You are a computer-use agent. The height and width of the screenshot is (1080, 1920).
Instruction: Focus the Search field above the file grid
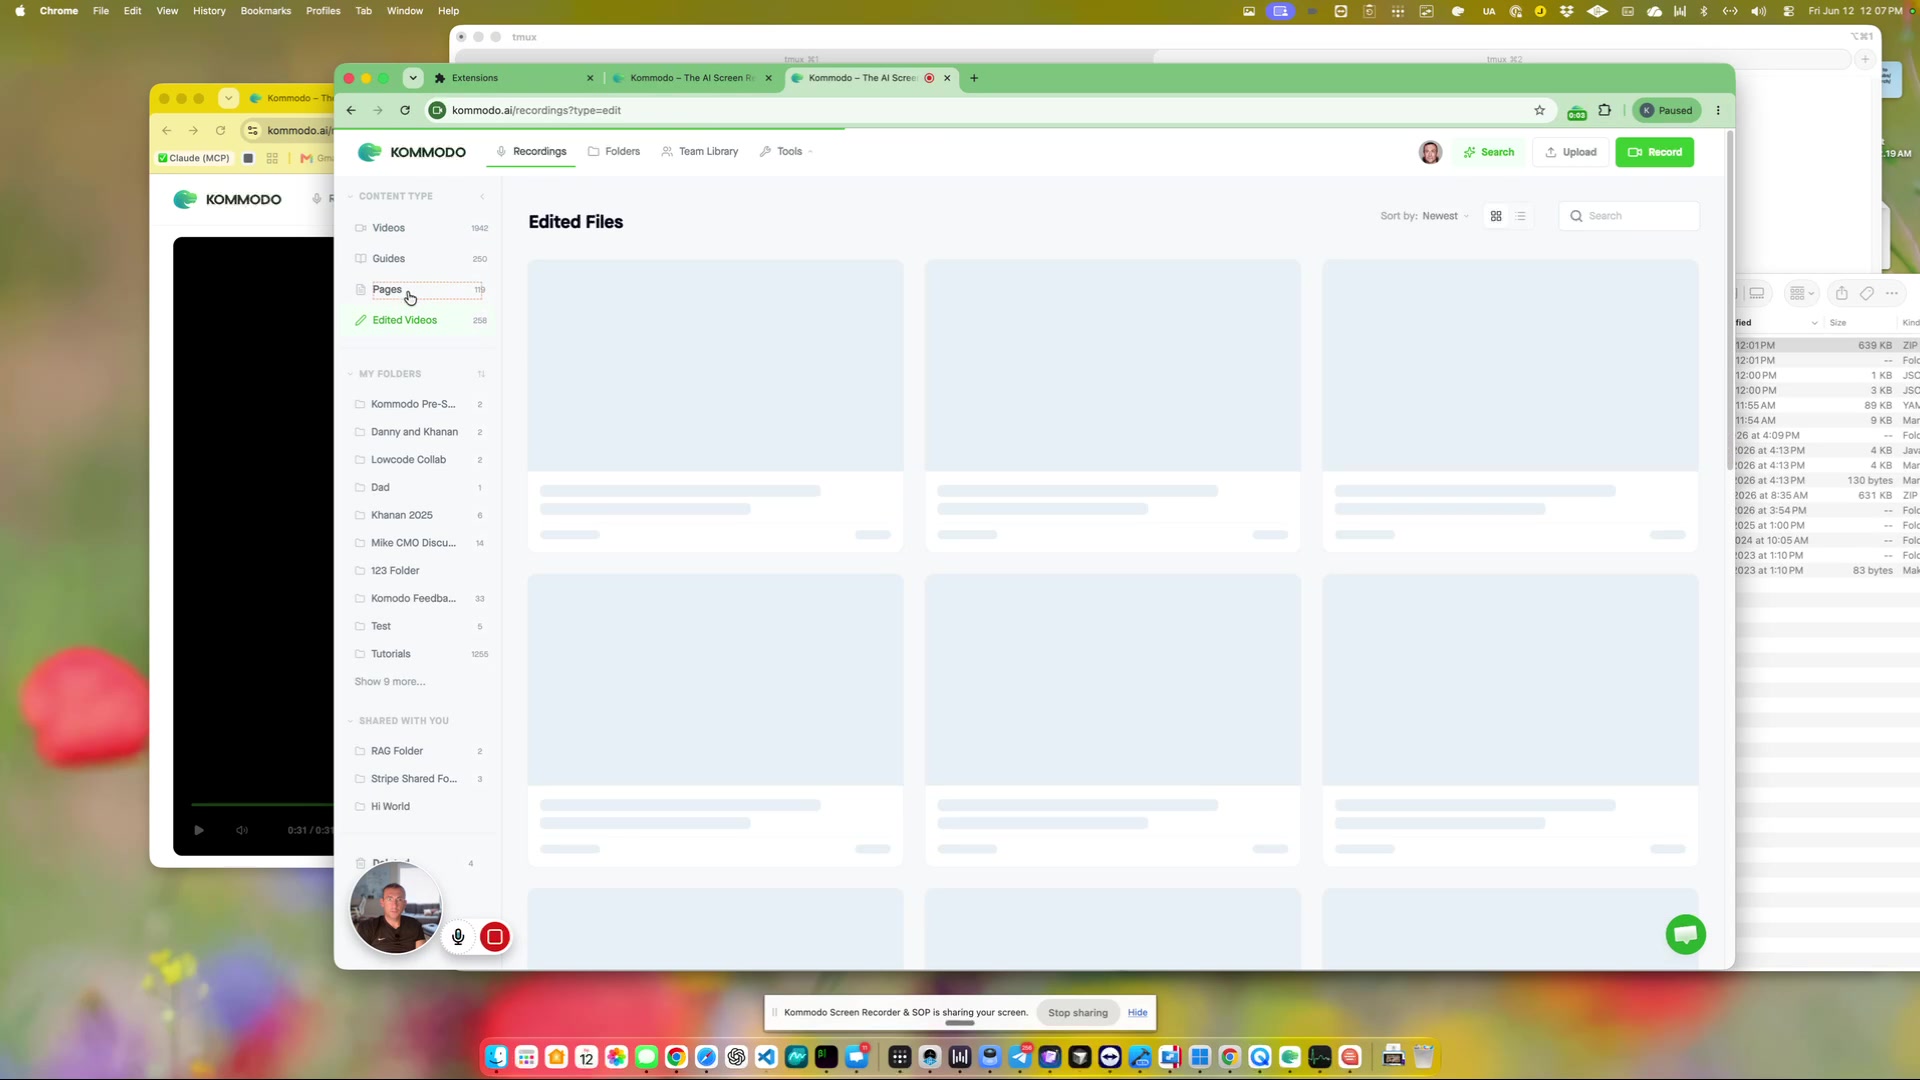(1629, 216)
